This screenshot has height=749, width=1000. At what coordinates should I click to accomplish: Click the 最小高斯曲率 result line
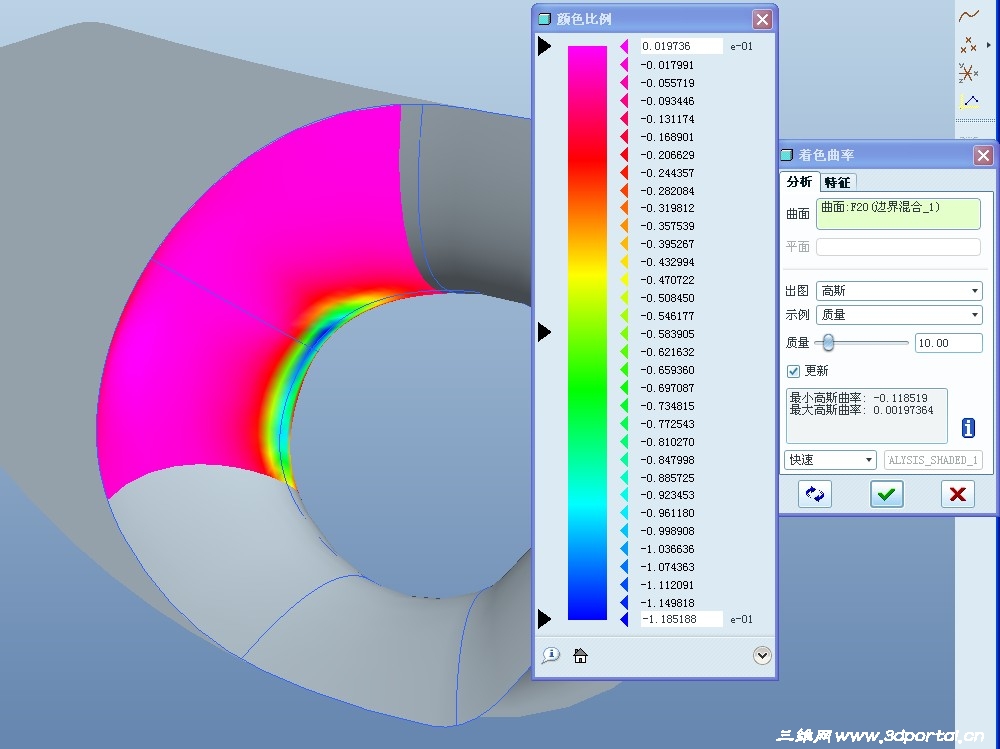pos(858,398)
